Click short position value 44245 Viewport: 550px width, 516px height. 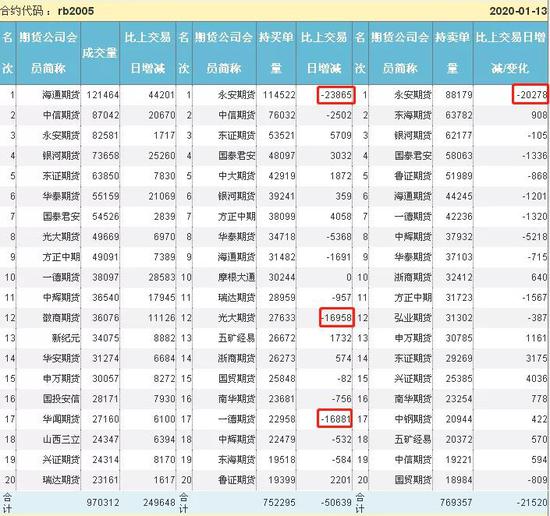pos(459,196)
